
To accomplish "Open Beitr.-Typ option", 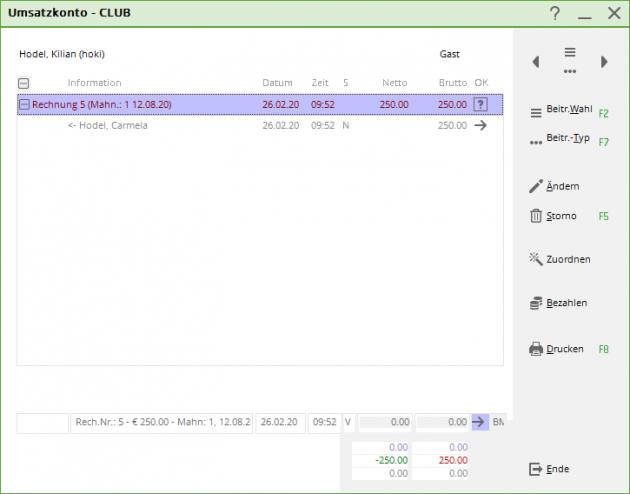I will (569, 140).
